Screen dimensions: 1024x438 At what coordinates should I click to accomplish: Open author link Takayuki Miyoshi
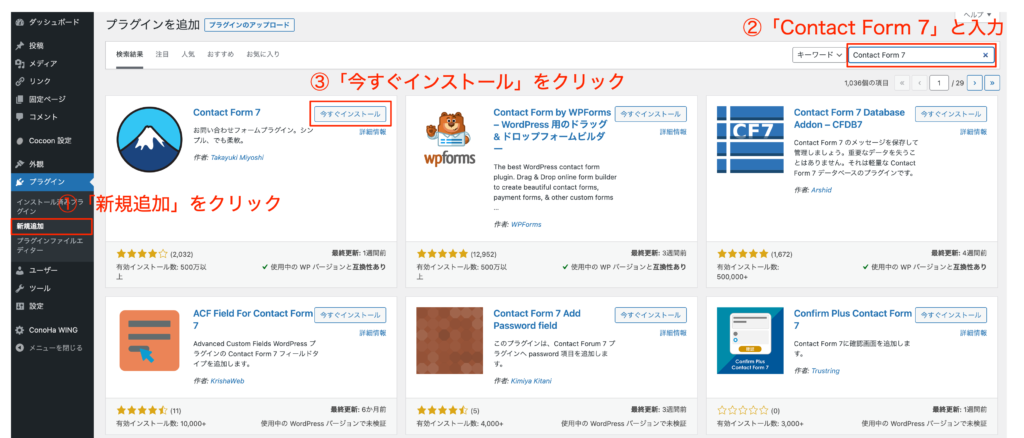click(x=237, y=157)
